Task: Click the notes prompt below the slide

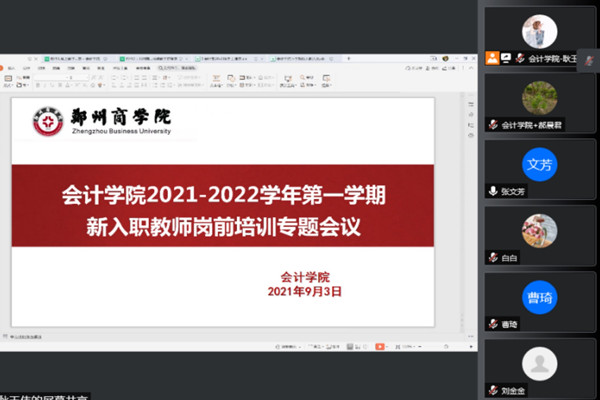Action: pyautogui.click(x=25, y=337)
